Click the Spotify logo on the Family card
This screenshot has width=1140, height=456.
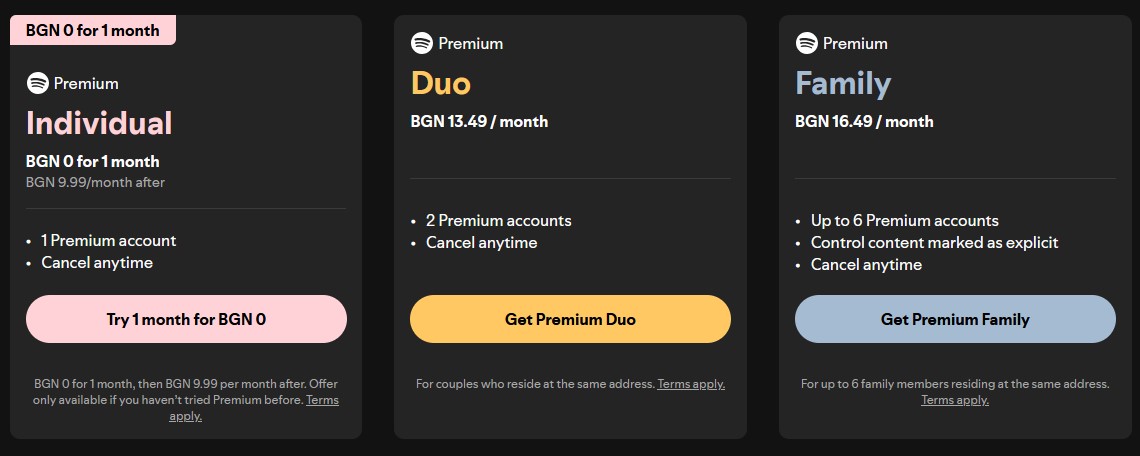coord(806,43)
